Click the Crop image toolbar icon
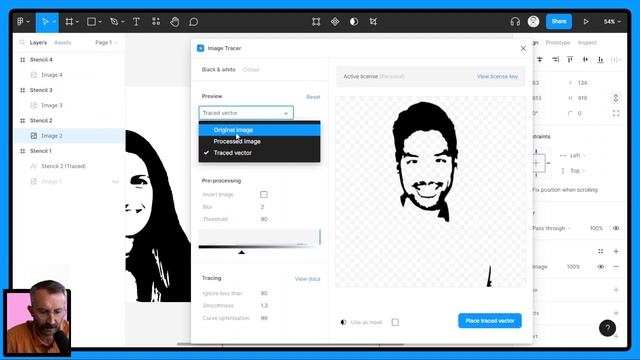 [373, 22]
